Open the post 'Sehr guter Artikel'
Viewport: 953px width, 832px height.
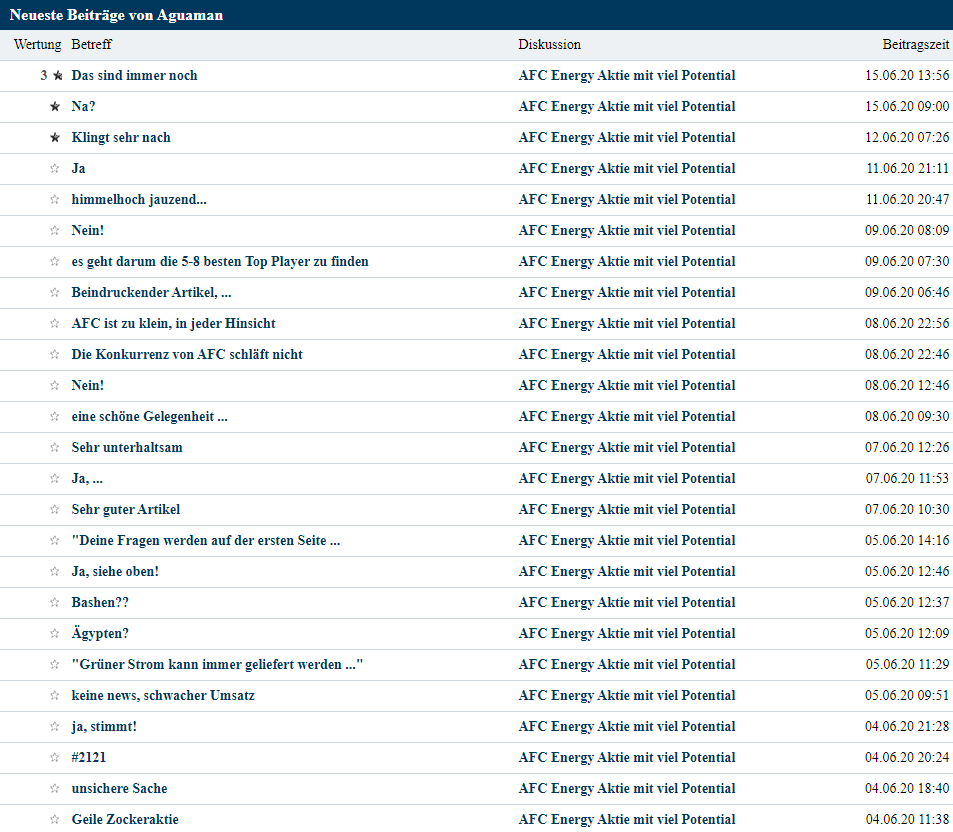(126, 510)
